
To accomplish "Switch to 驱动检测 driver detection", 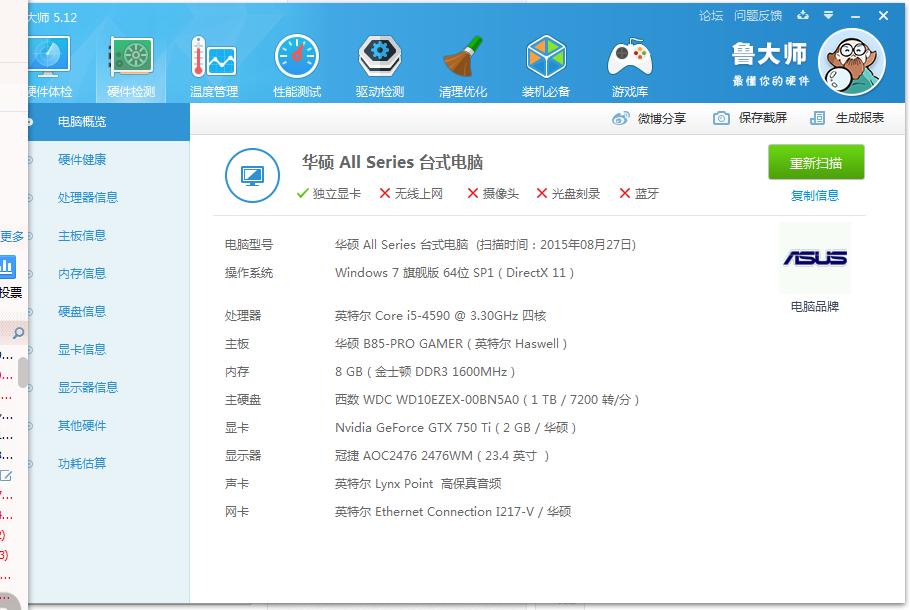I will coord(380,66).
